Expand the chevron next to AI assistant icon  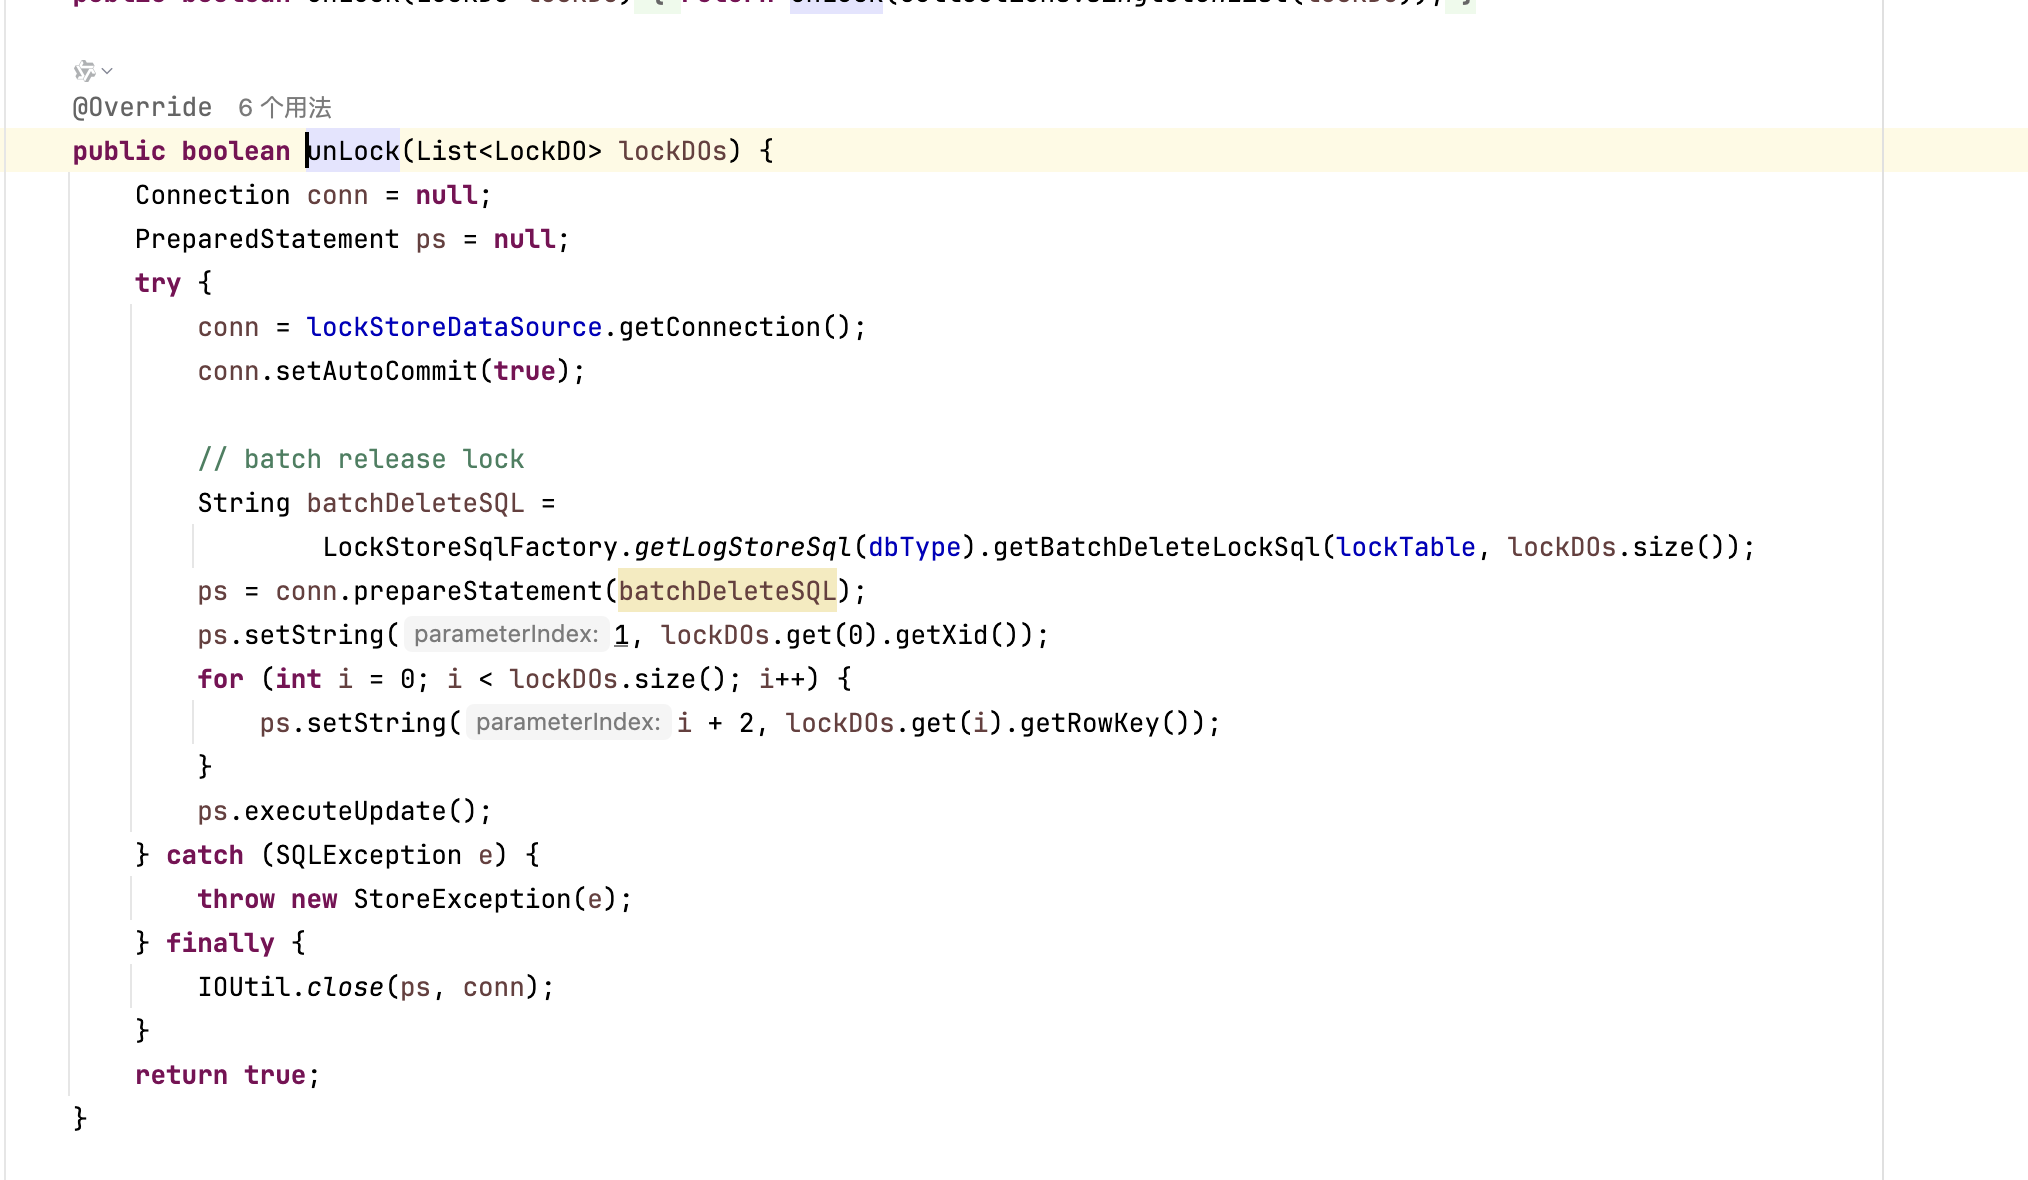click(107, 71)
